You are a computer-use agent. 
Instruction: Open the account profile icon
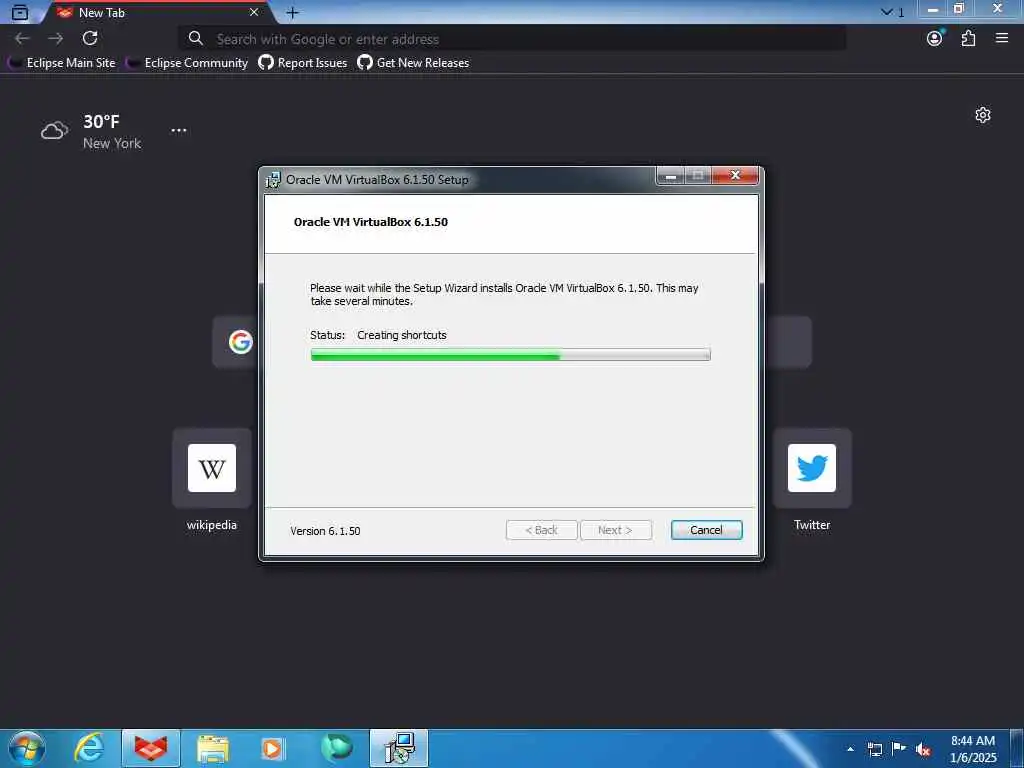pos(935,39)
